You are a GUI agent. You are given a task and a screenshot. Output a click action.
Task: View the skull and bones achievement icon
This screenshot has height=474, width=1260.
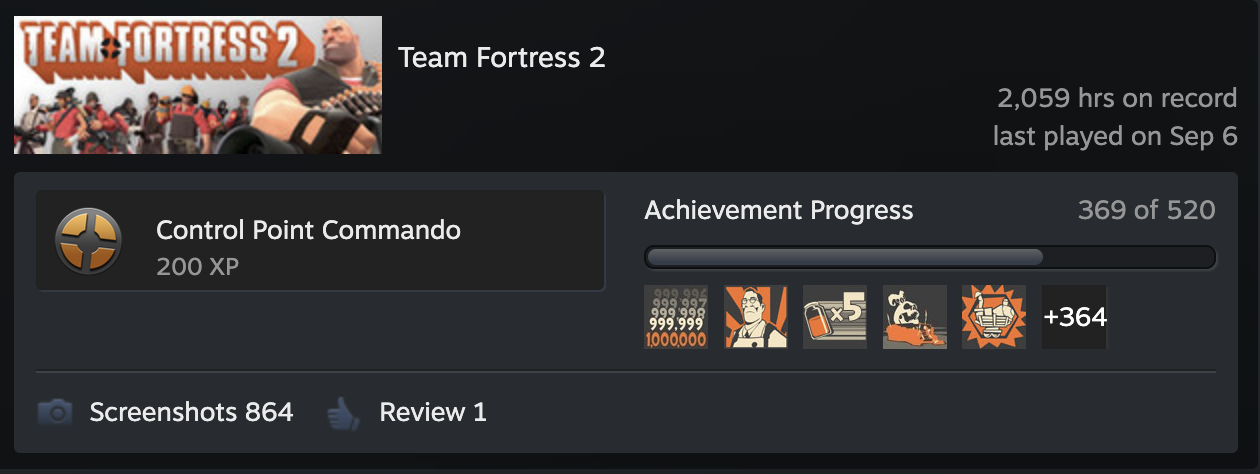pos(914,317)
